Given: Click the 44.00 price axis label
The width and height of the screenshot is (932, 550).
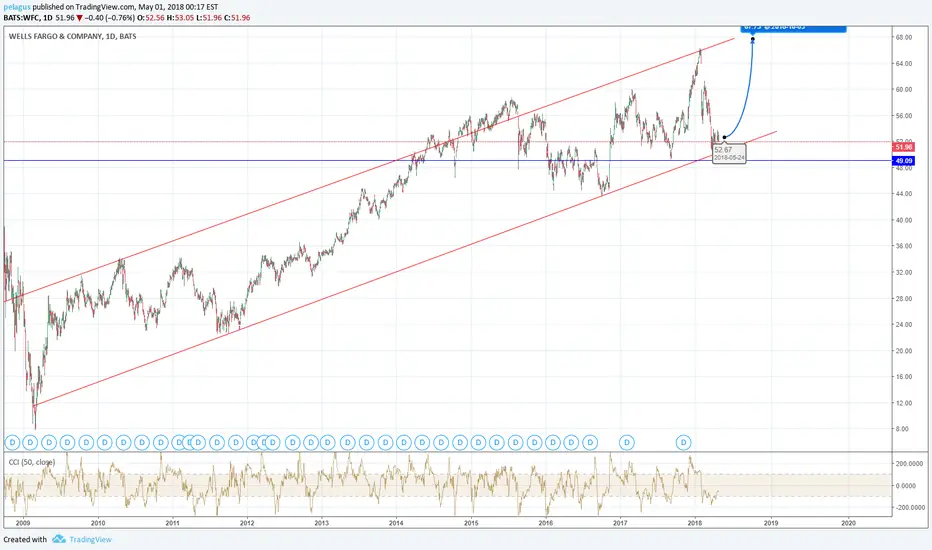Looking at the screenshot, I should click(x=903, y=194).
